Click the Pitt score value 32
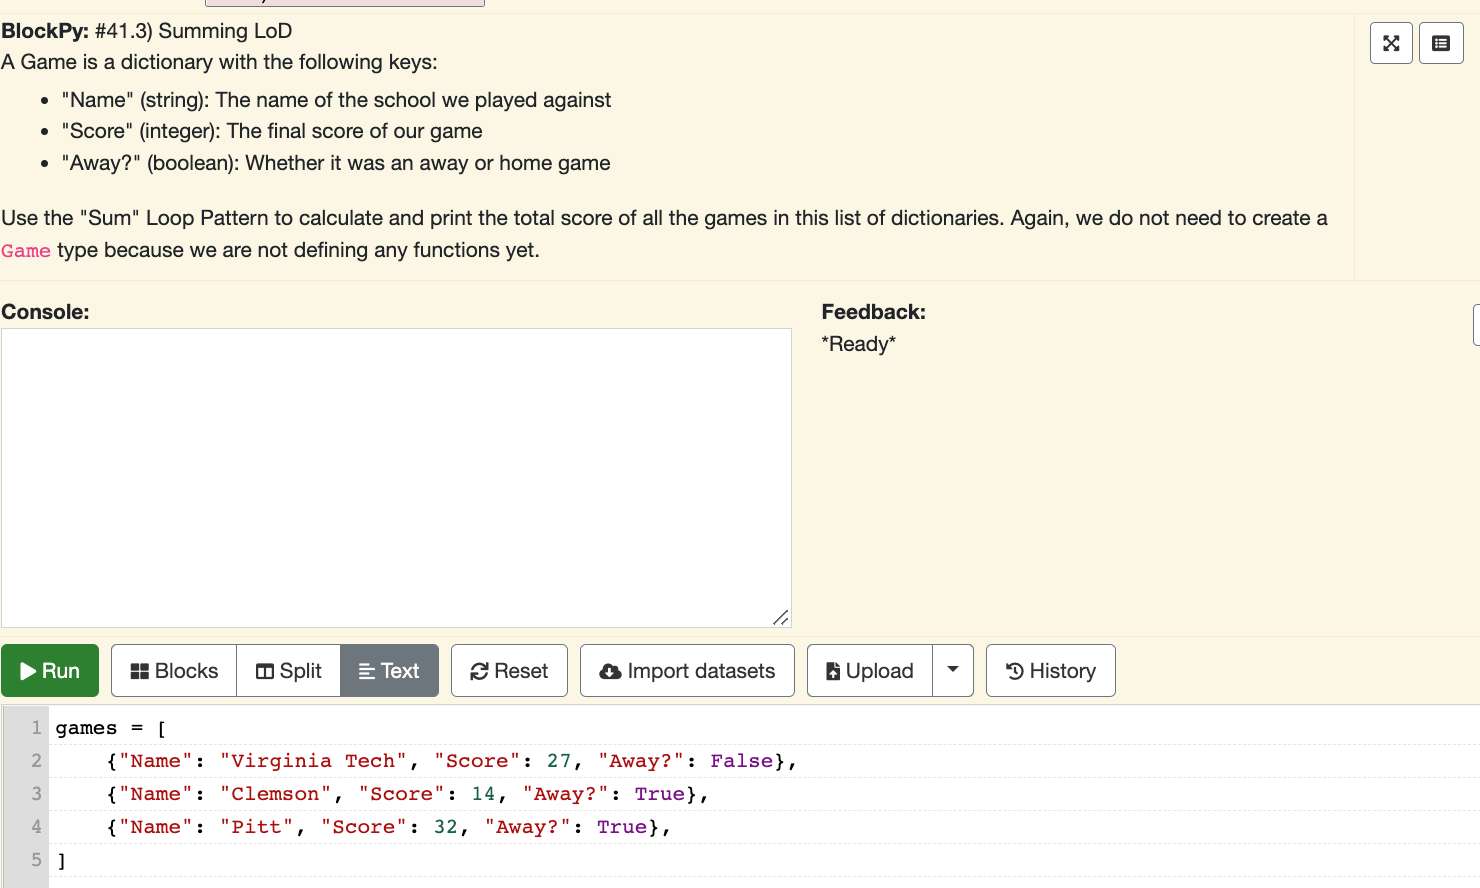This screenshot has width=1480, height=888. (x=445, y=826)
